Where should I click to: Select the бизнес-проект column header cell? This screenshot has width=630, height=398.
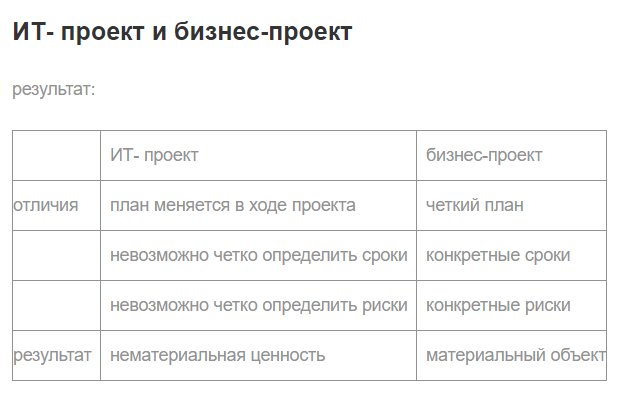511,155
